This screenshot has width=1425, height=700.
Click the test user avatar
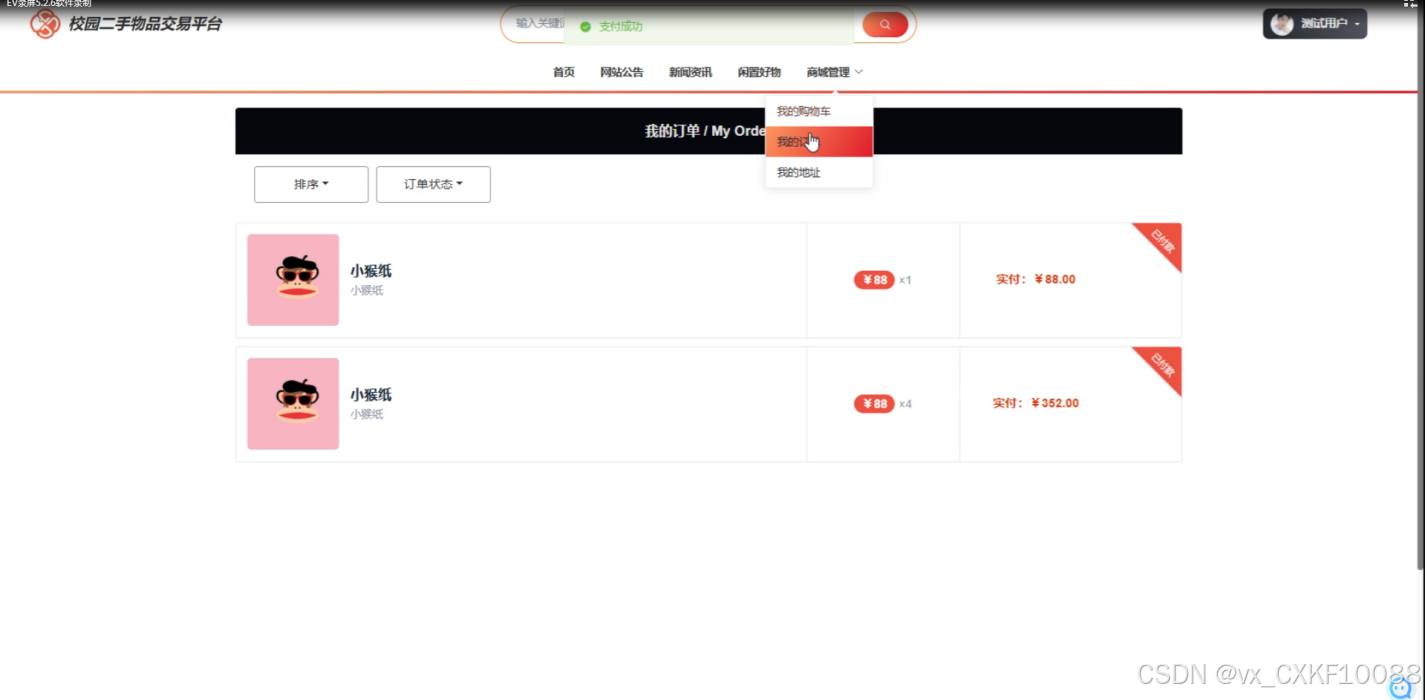click(x=1282, y=24)
